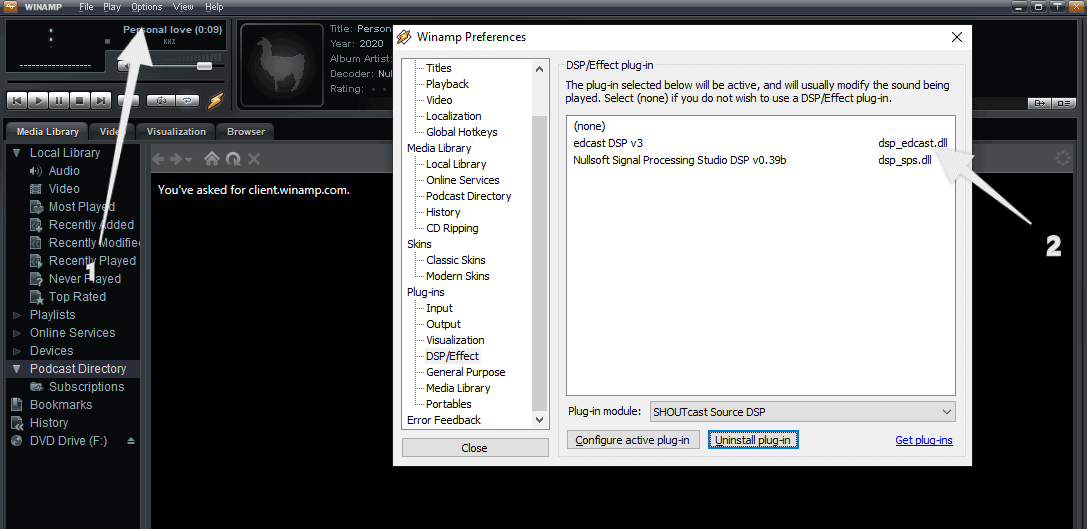This screenshot has height=529, width=1087.
Task: Click Configure active plug-in button
Action: (632, 440)
